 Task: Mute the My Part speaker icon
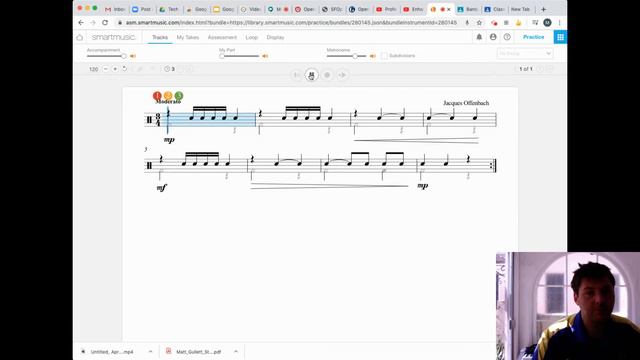(265, 56)
